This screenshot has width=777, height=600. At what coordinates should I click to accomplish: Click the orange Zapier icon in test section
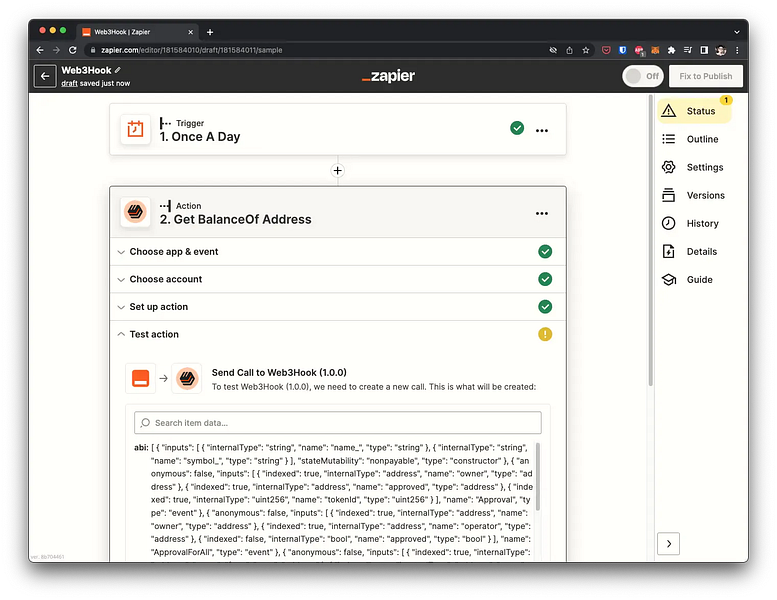point(140,379)
